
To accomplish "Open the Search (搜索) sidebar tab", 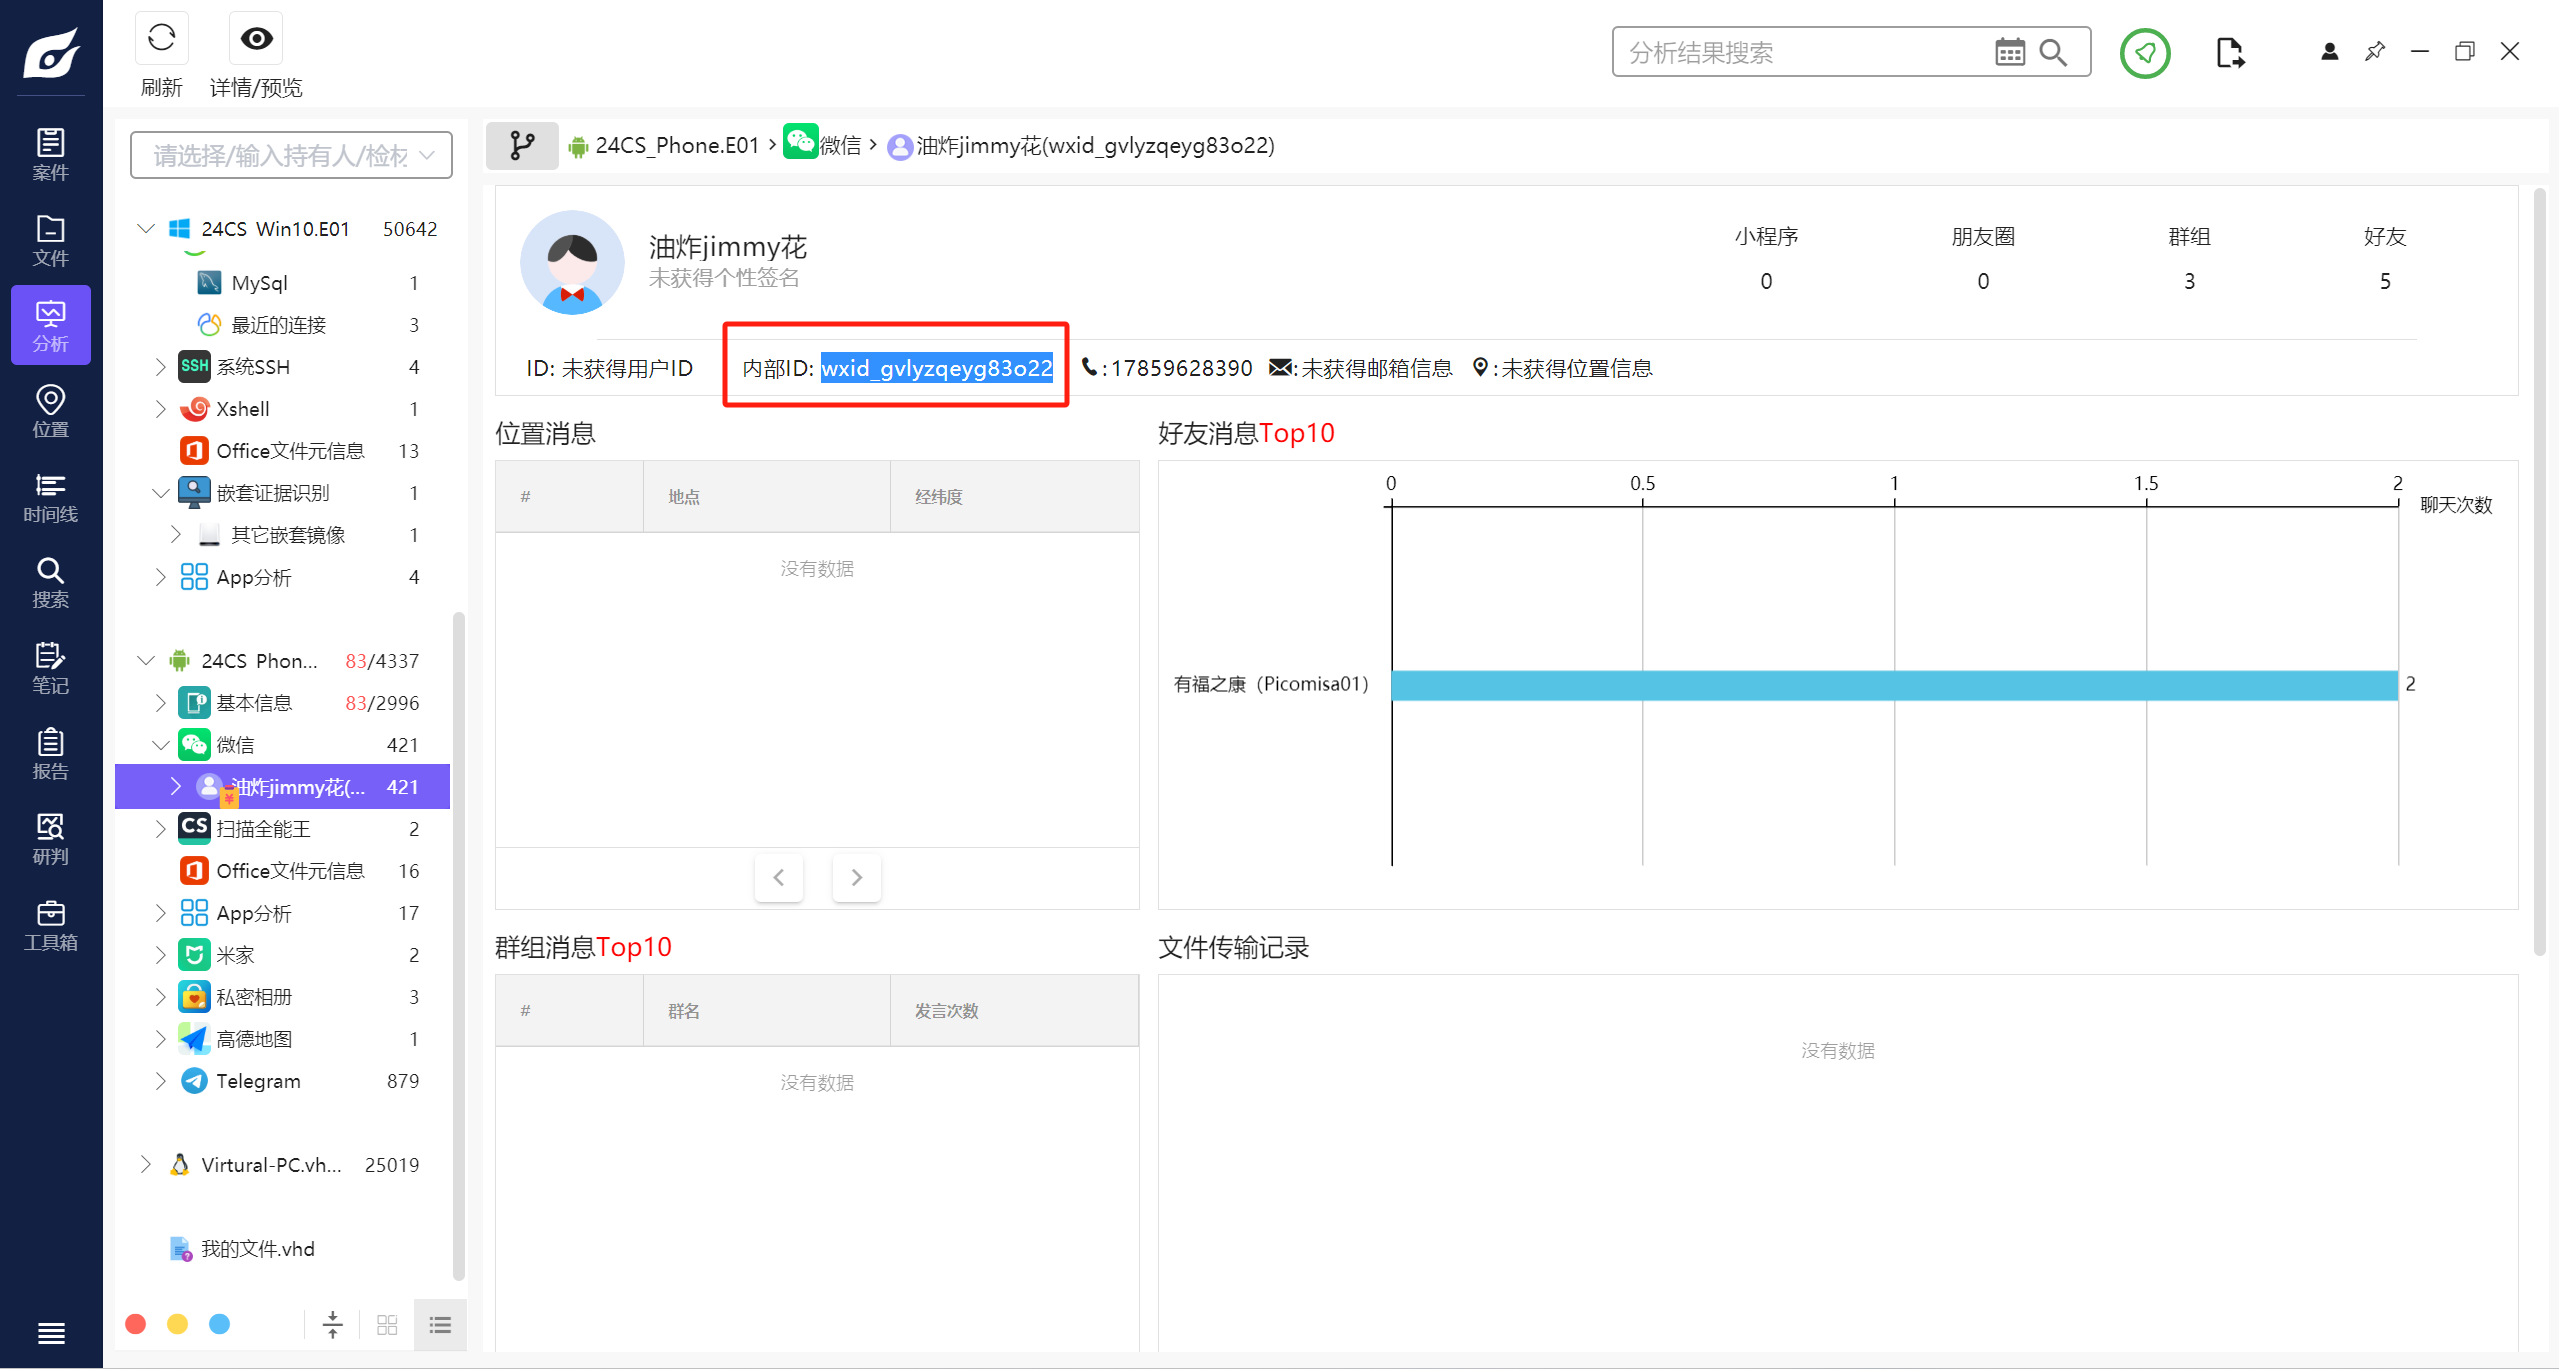I will (x=50, y=583).
